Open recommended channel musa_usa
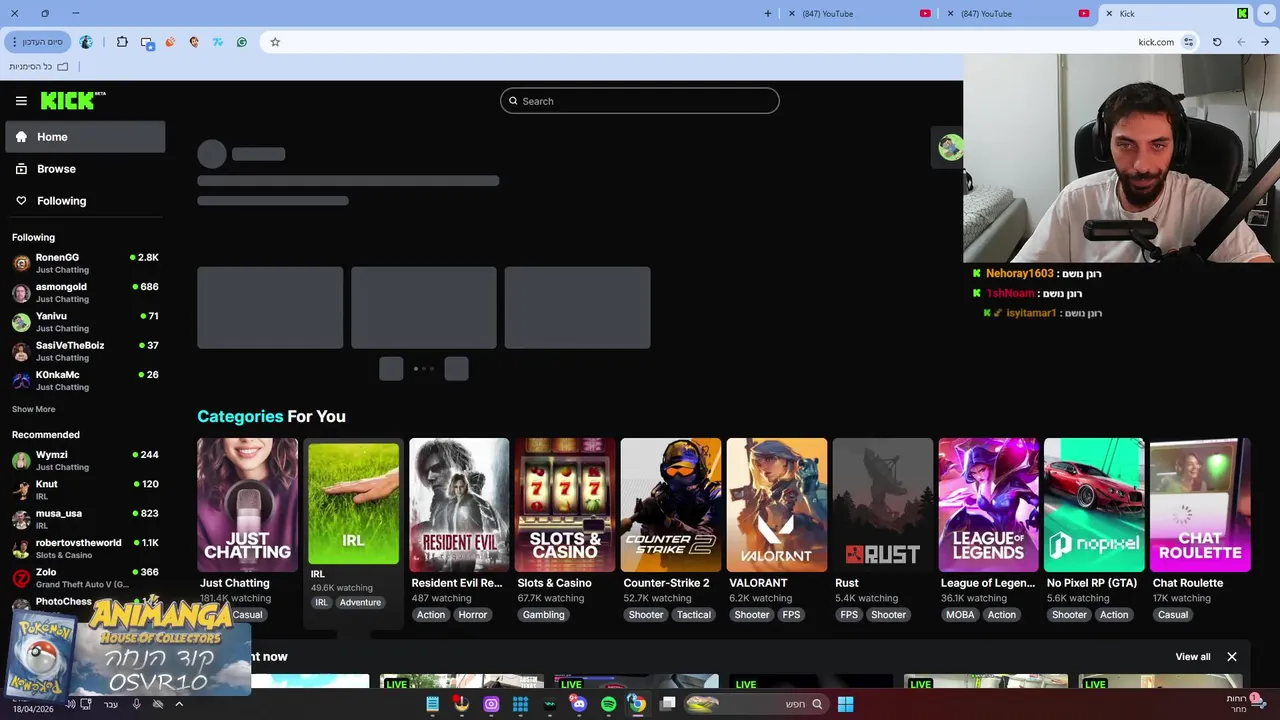The image size is (1280, 720). point(85,519)
